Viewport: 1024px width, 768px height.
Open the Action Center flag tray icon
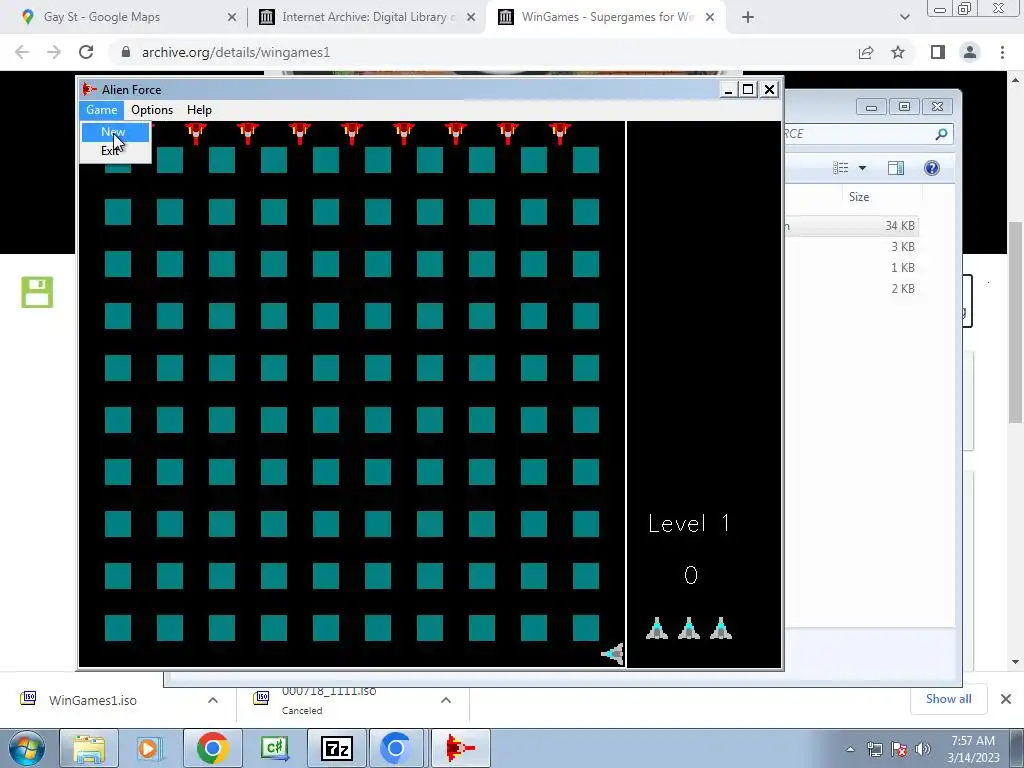[899, 749]
